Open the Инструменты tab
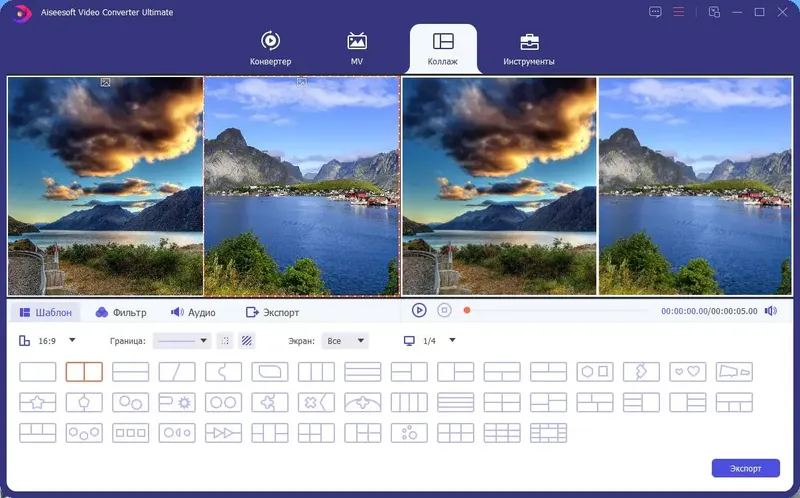This screenshot has width=800, height=498. pyautogui.click(x=529, y=48)
